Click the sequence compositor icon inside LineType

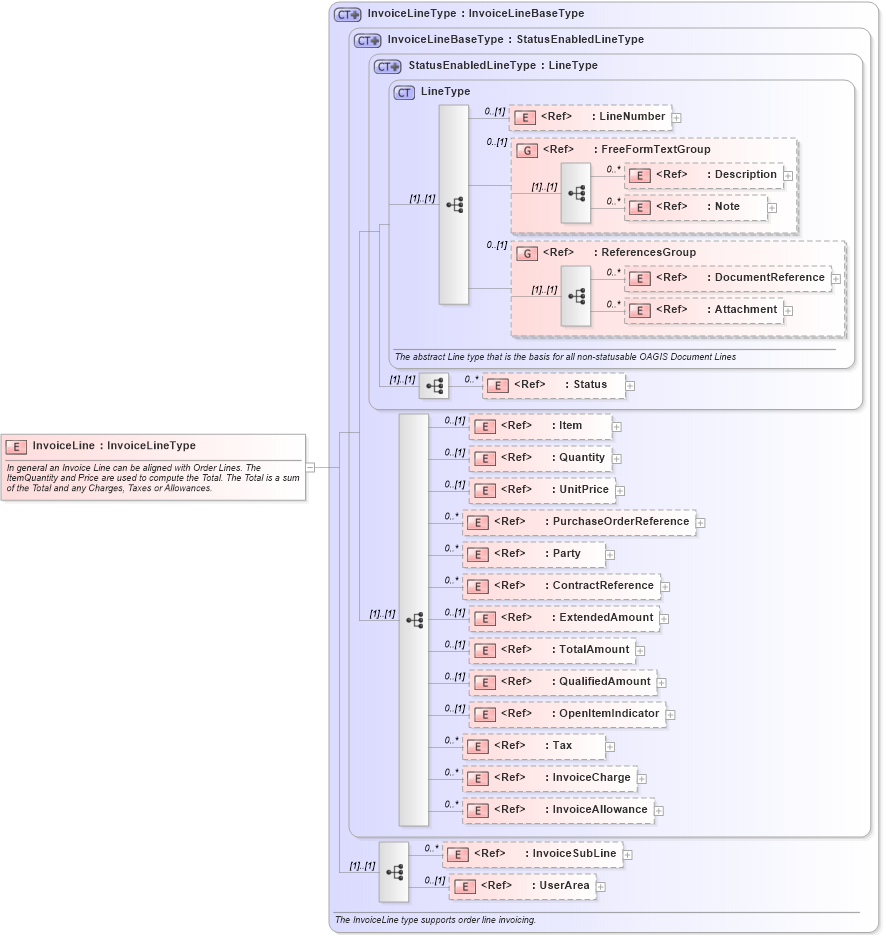pos(455,204)
